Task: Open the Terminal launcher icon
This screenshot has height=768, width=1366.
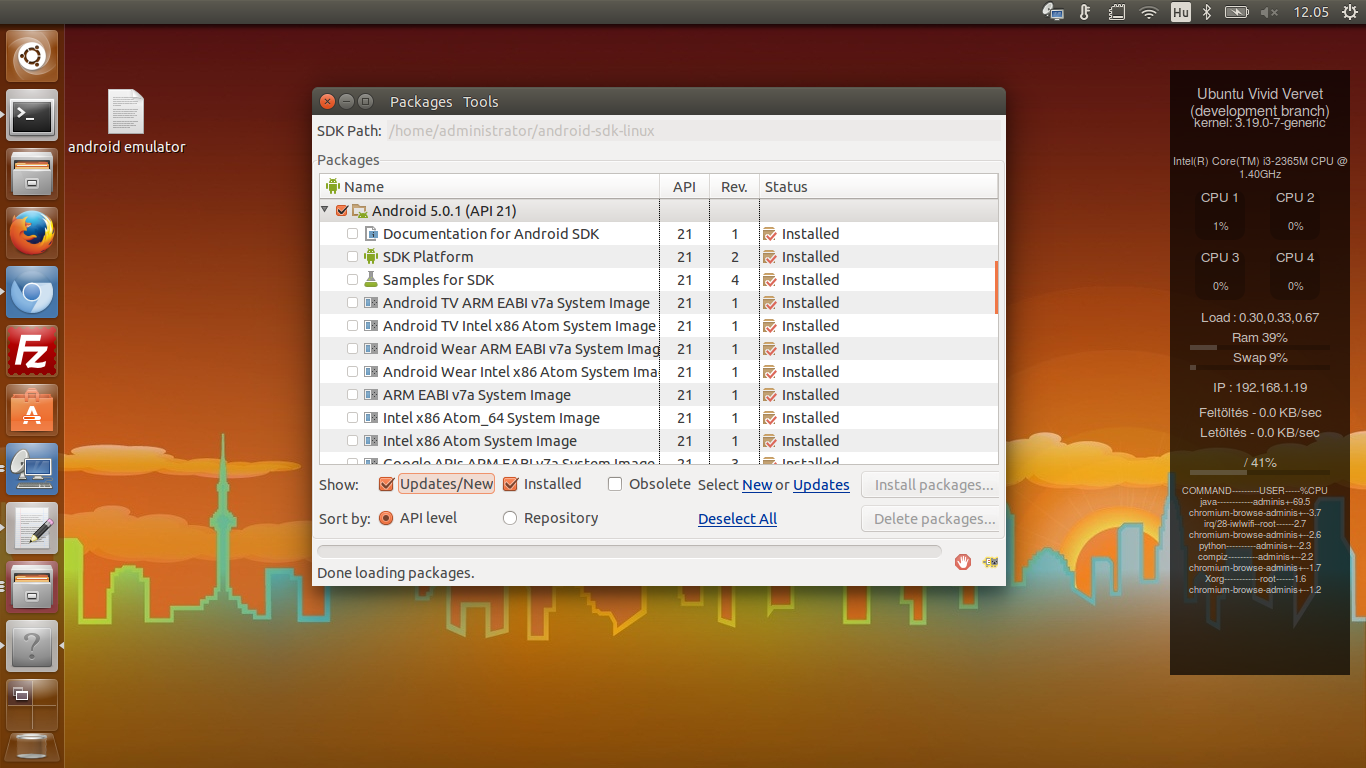Action: tap(33, 116)
